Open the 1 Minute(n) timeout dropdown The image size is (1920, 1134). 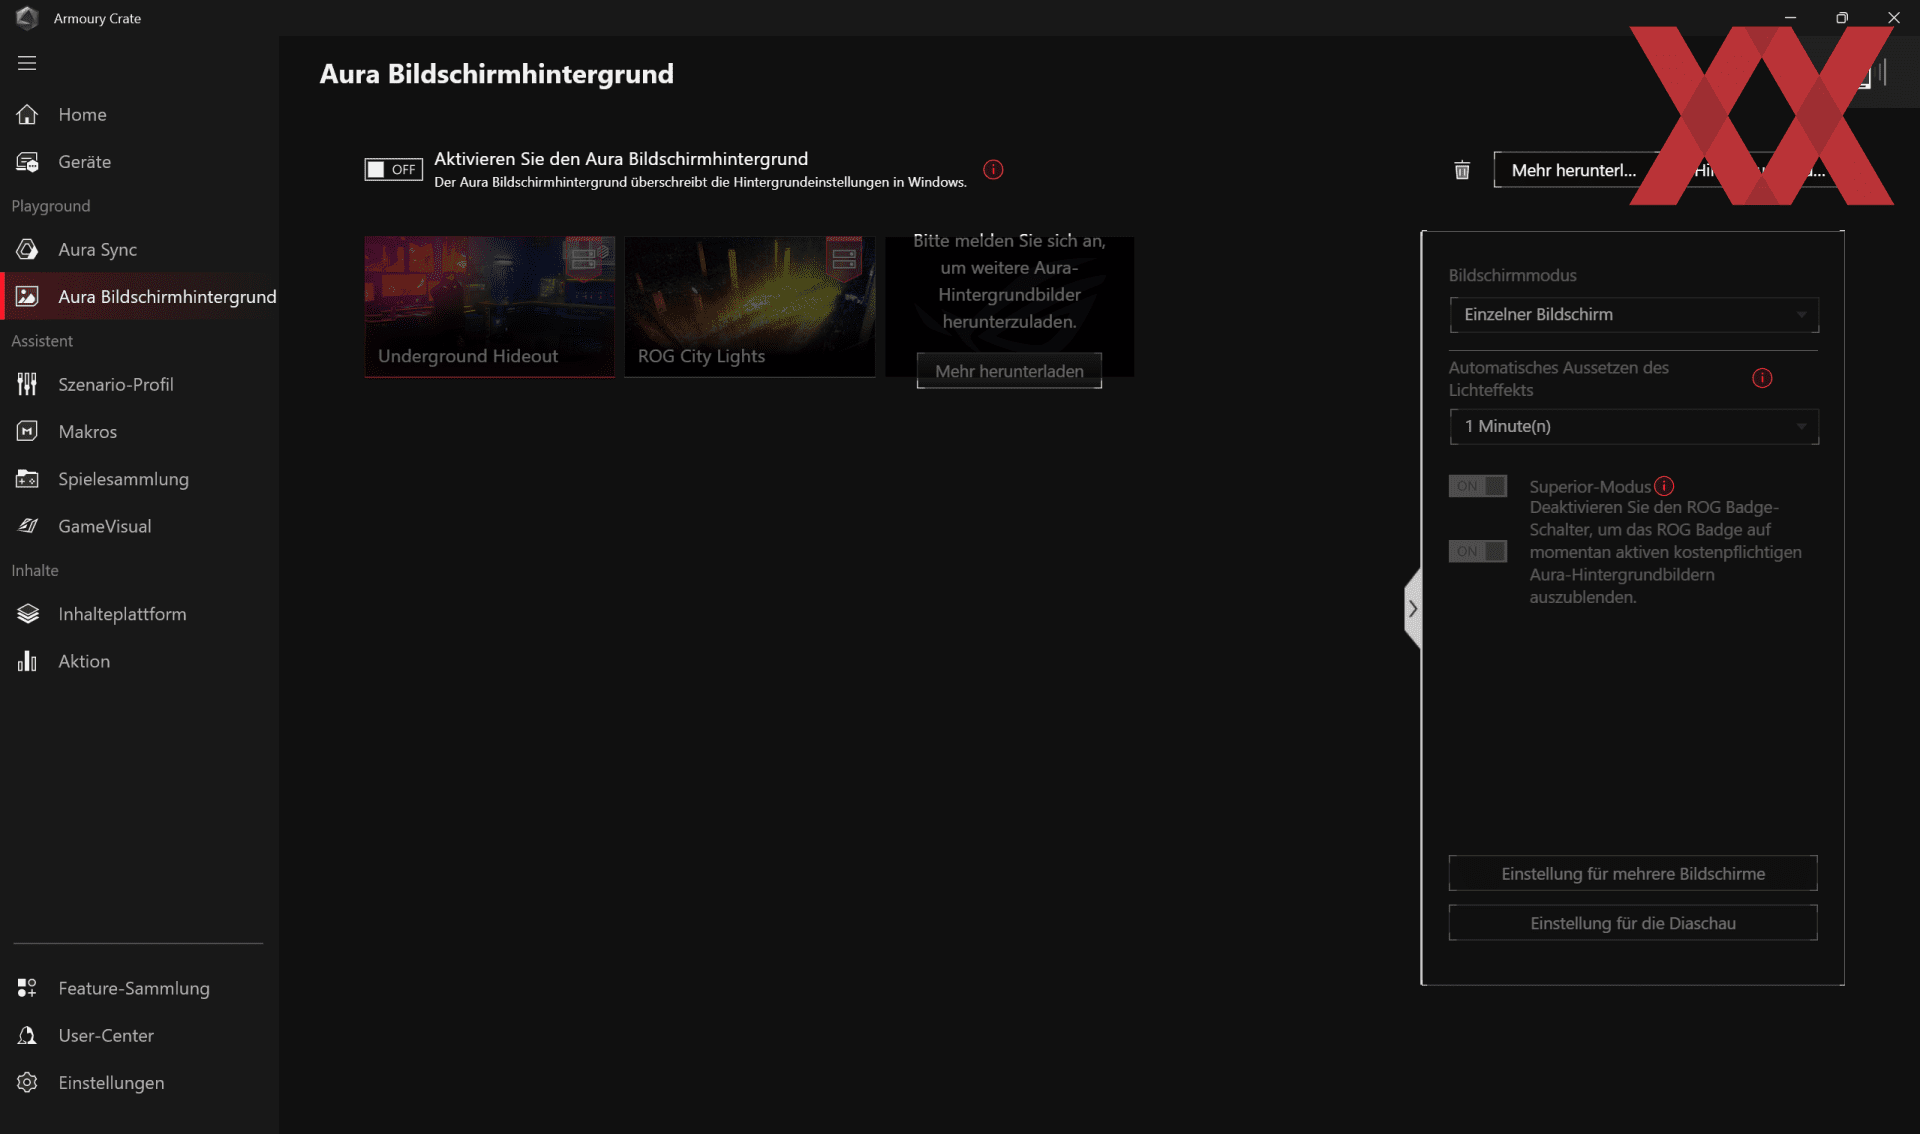[1634, 427]
